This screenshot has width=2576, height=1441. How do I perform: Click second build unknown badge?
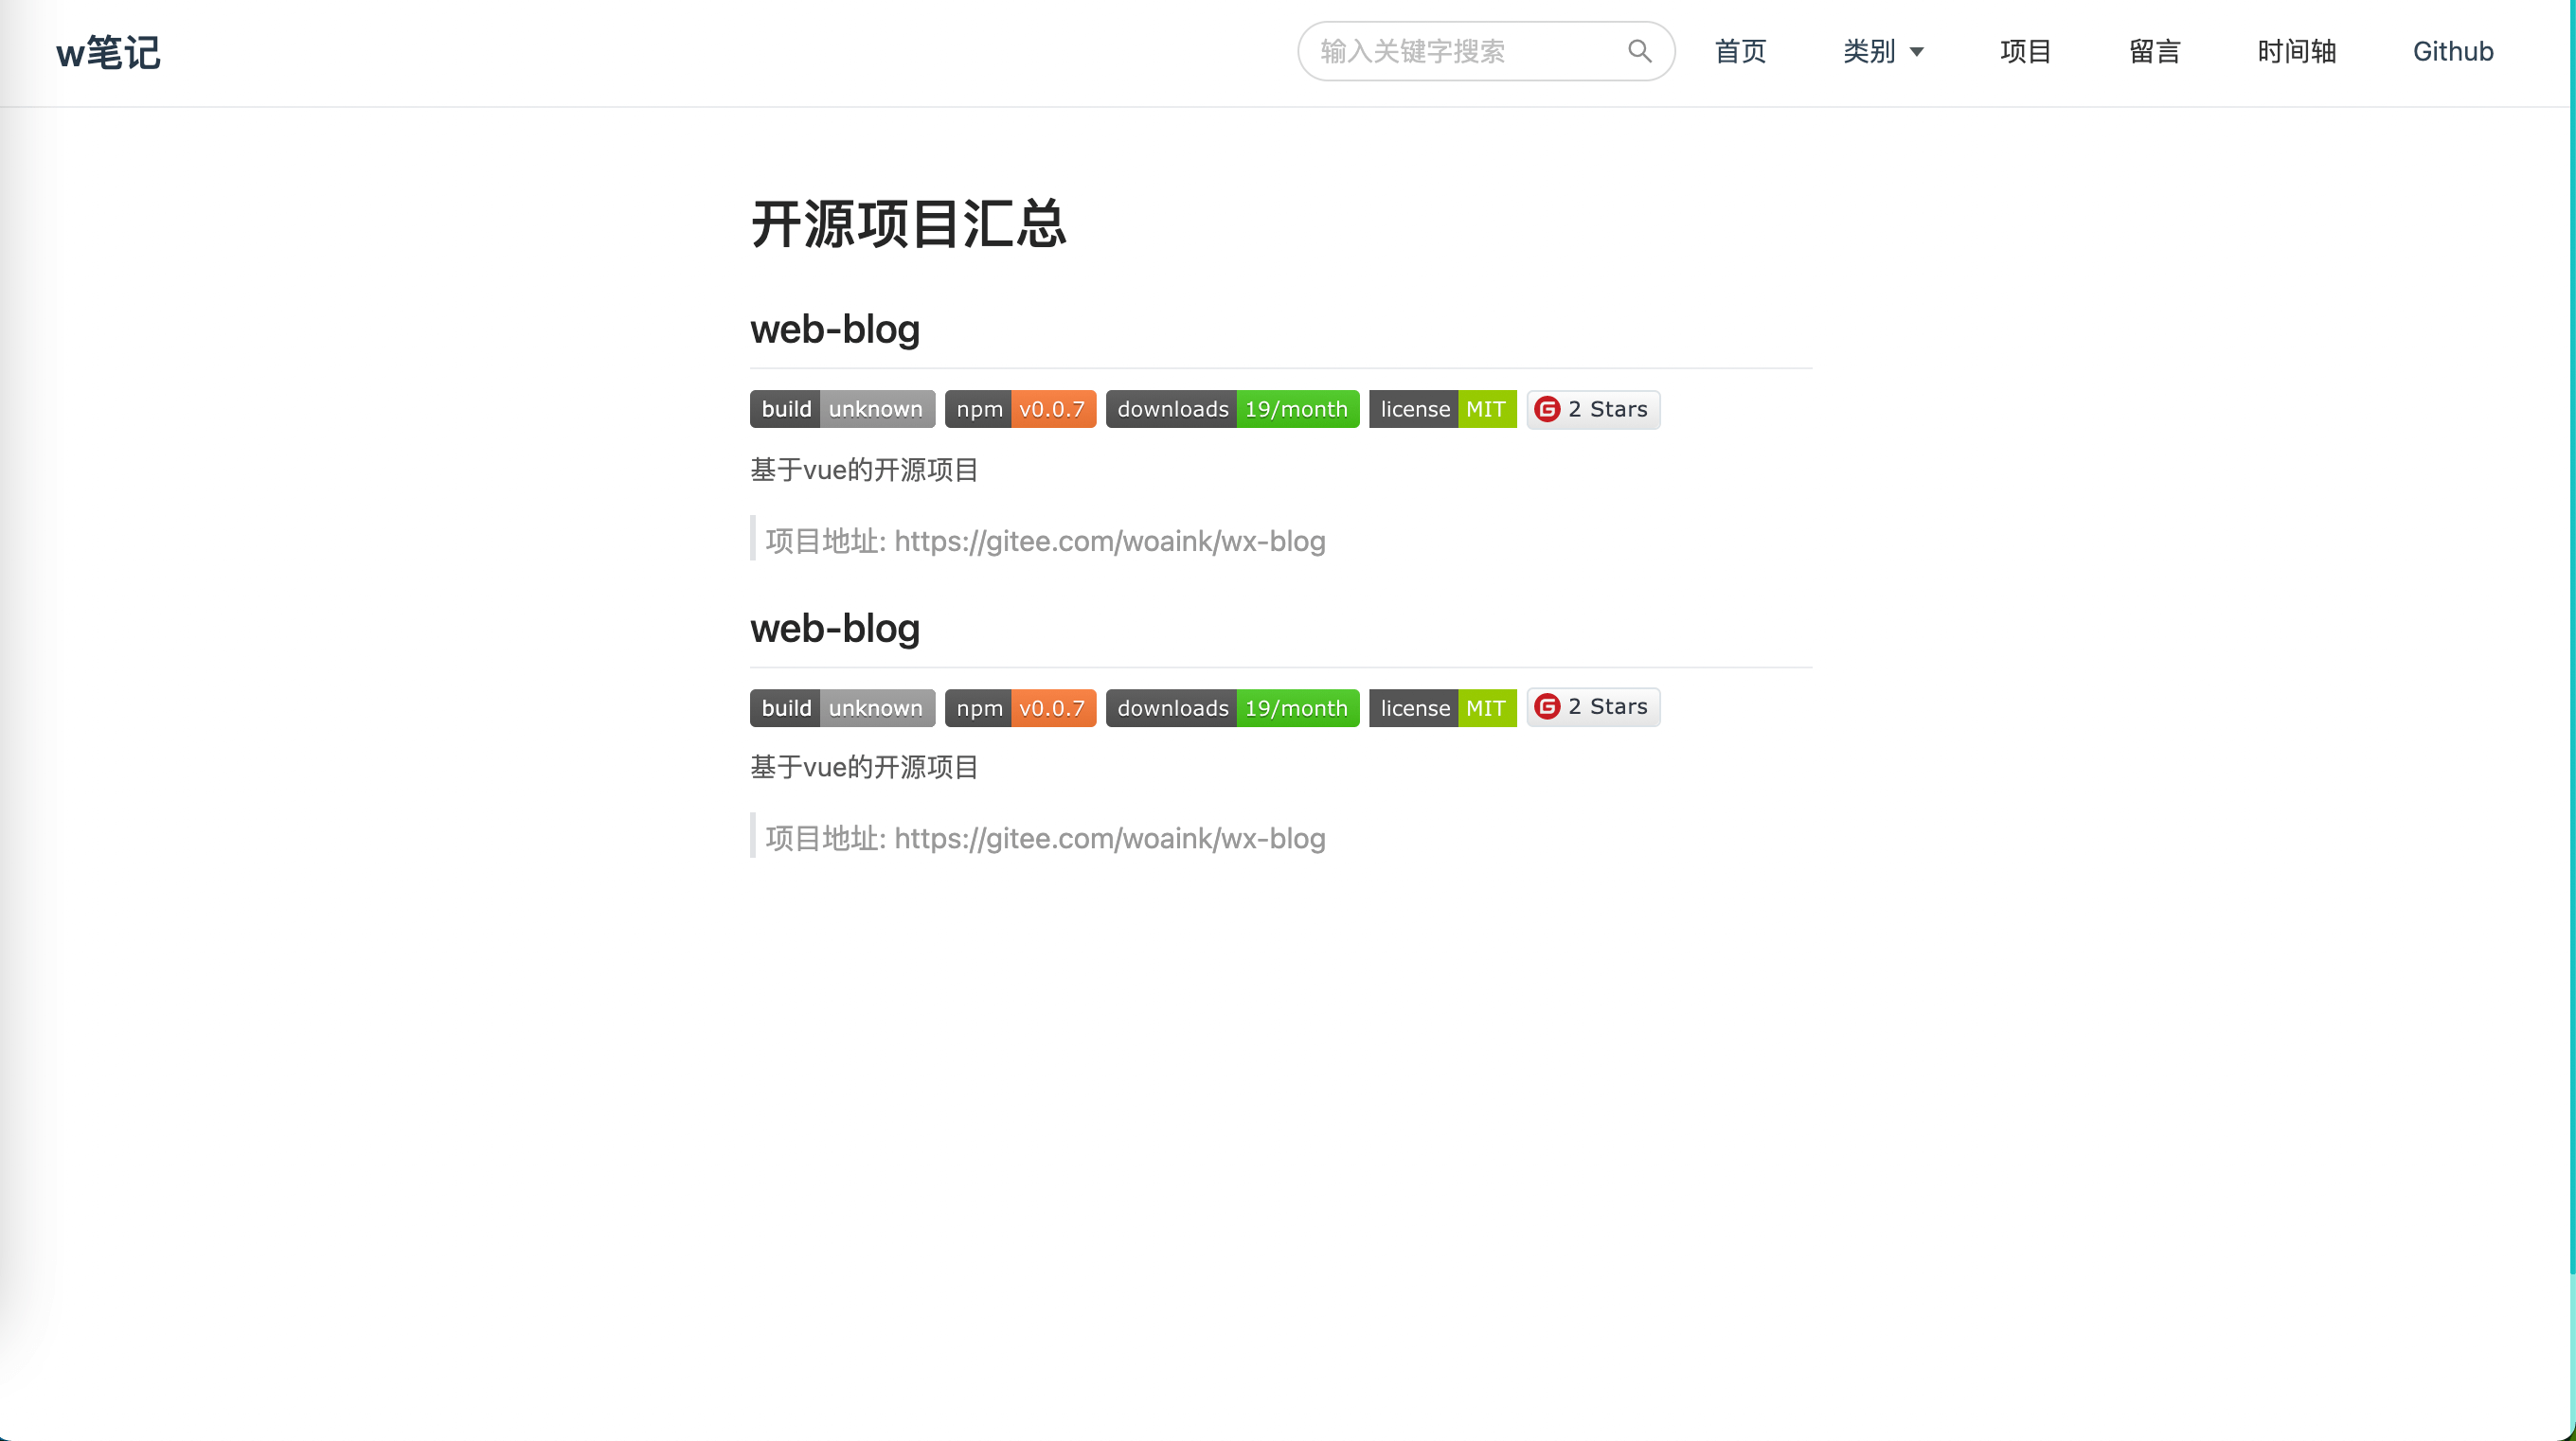842,708
